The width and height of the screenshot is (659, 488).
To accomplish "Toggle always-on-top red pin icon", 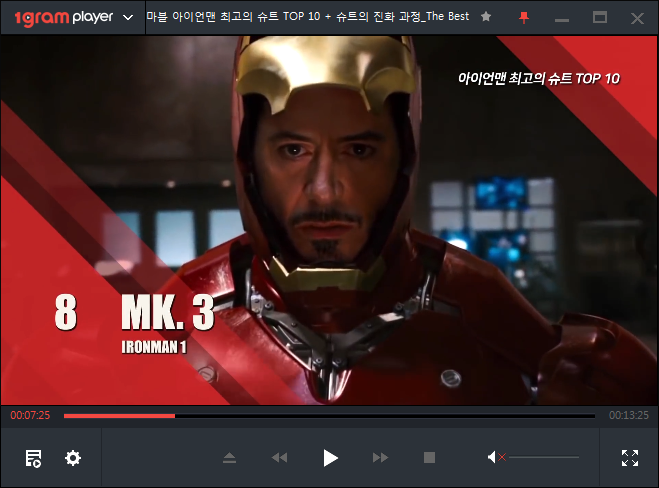I will [524, 18].
